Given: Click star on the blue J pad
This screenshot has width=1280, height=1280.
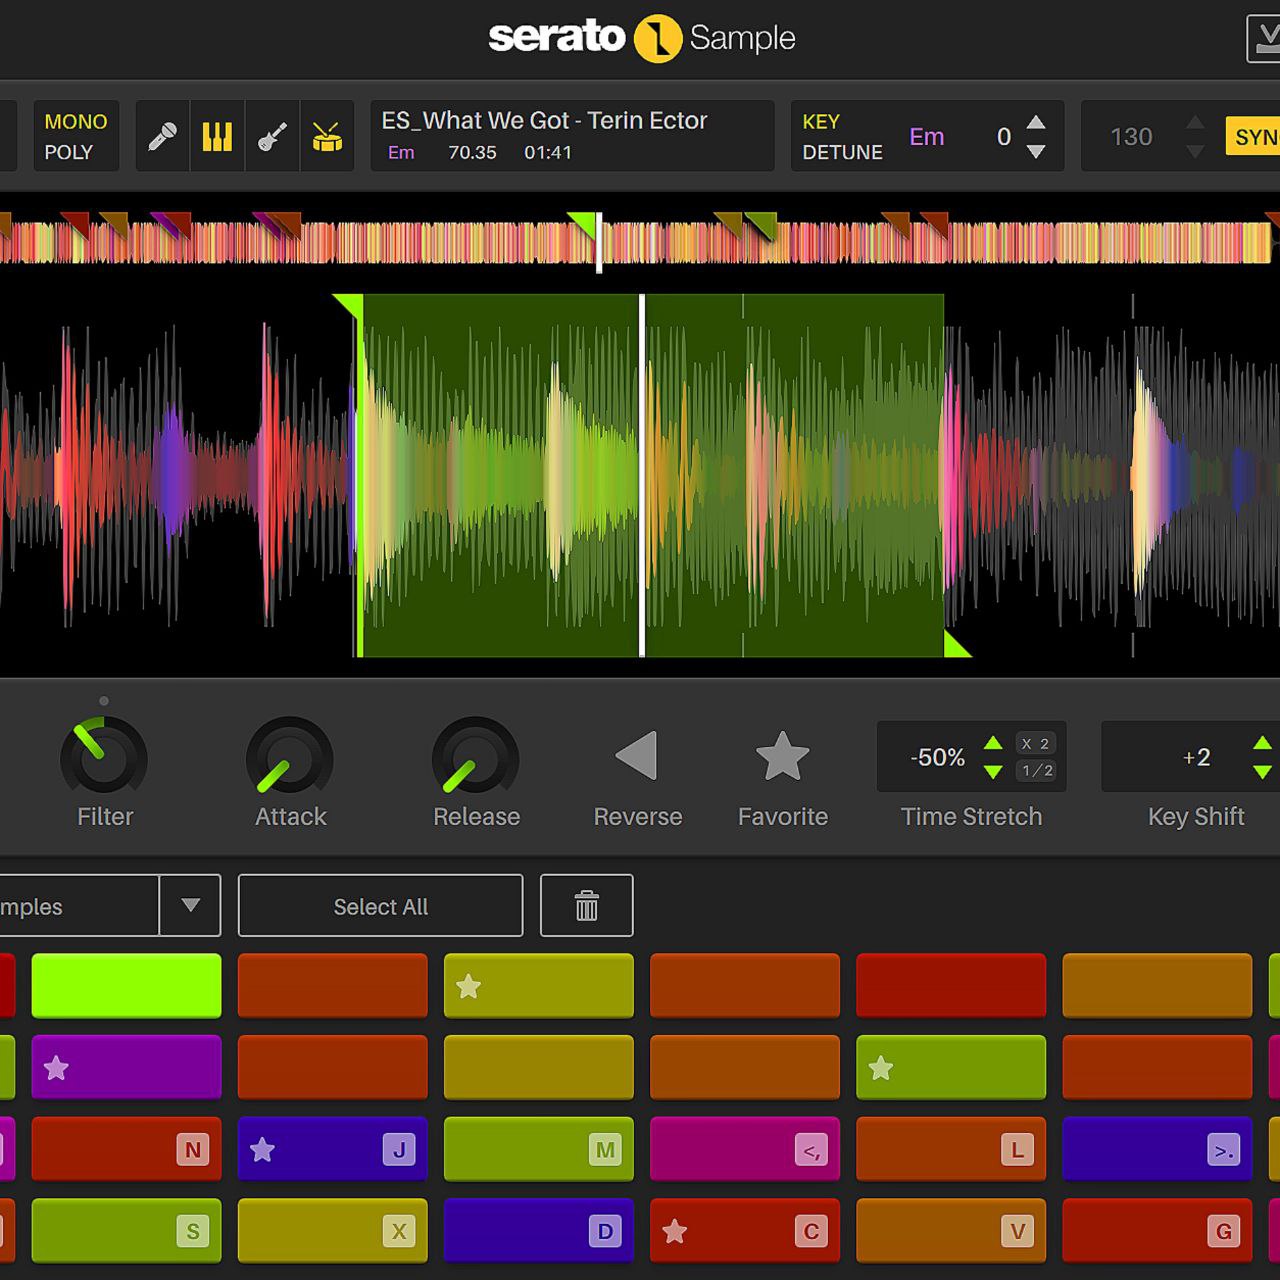Looking at the screenshot, I should 262,1150.
